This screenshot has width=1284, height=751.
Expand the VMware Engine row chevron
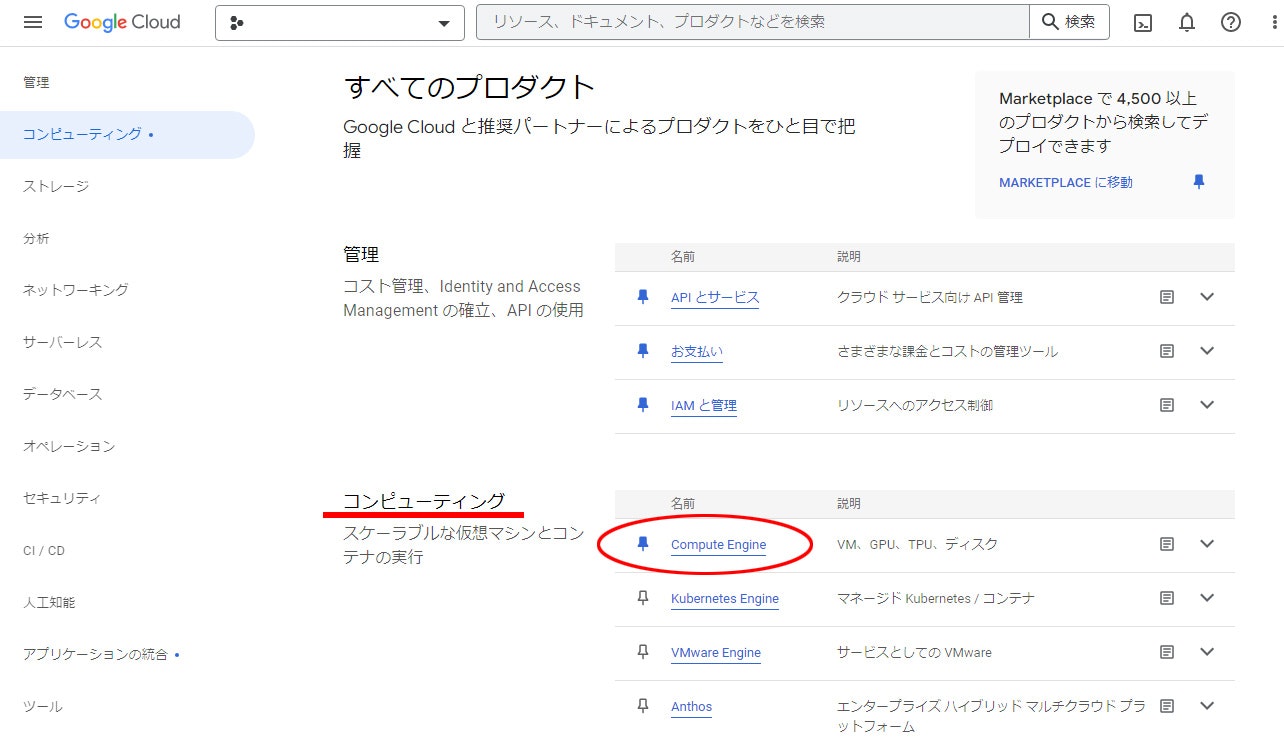point(1207,652)
